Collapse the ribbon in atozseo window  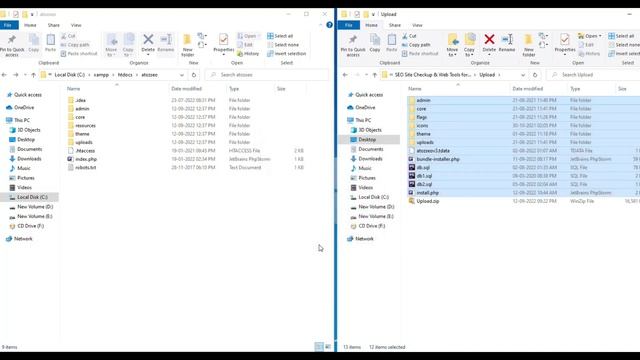320,25
